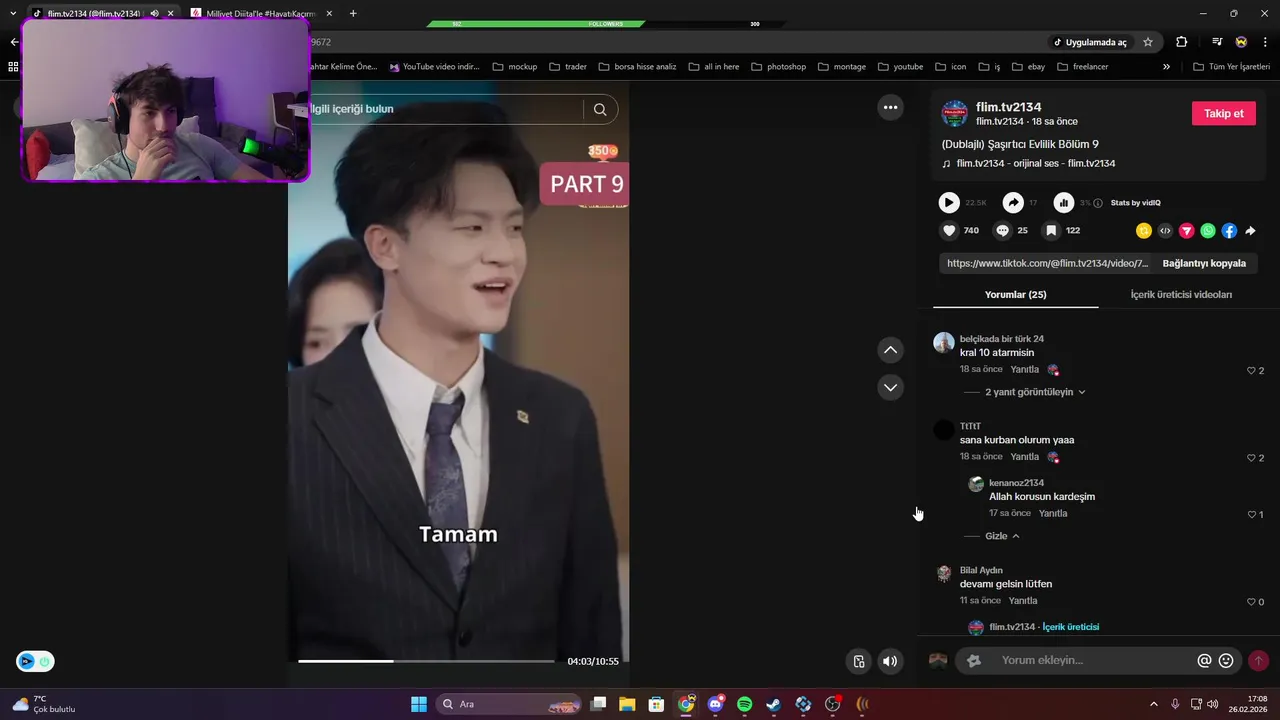Viewport: 1280px width, 720px height.
Task: Share video to WhatsApp
Action: [1208, 230]
